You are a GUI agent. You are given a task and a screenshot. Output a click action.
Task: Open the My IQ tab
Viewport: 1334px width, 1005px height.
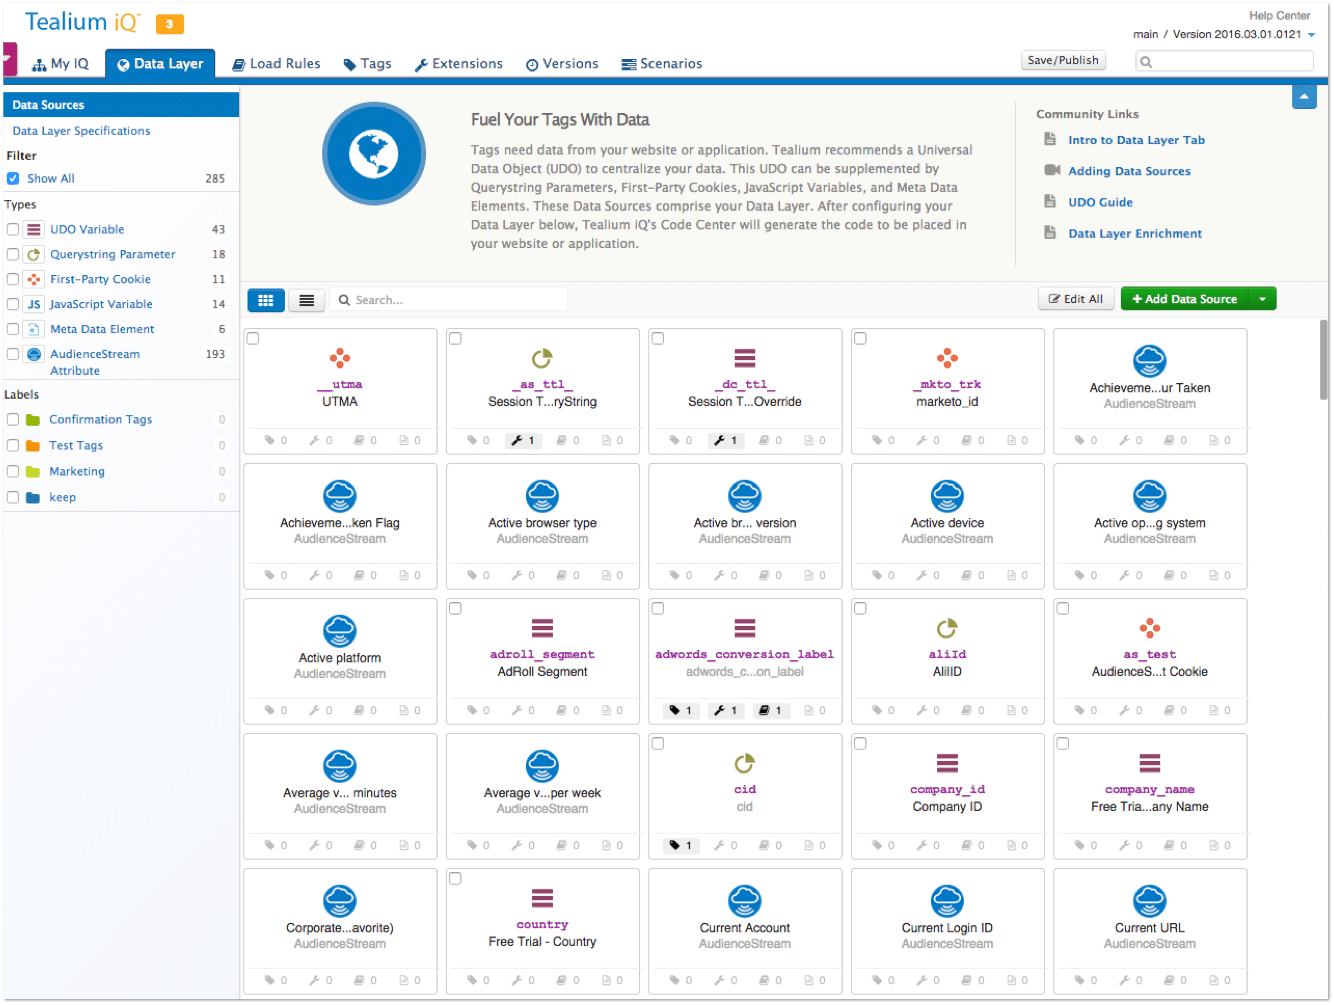click(x=60, y=64)
